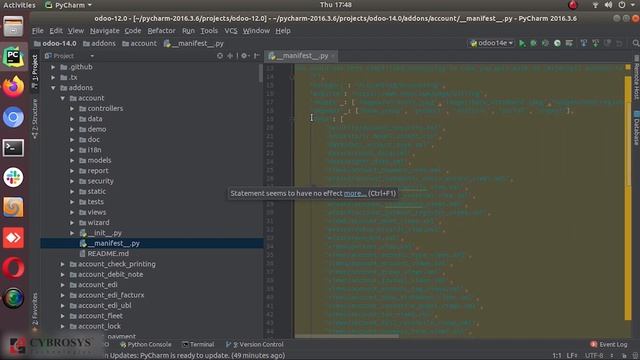The height and width of the screenshot is (360, 640).
Task: Click the Profile run icon
Action: 557,43
